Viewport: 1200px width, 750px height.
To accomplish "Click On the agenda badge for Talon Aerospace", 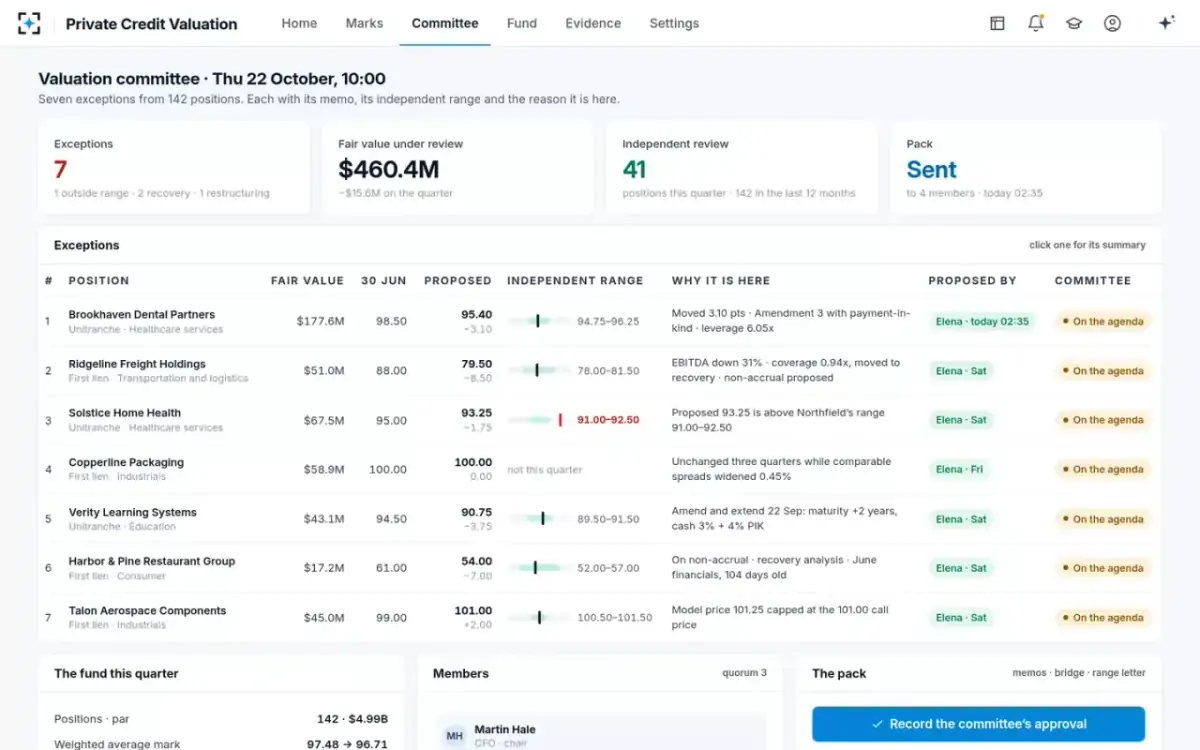I will 1103,618.
